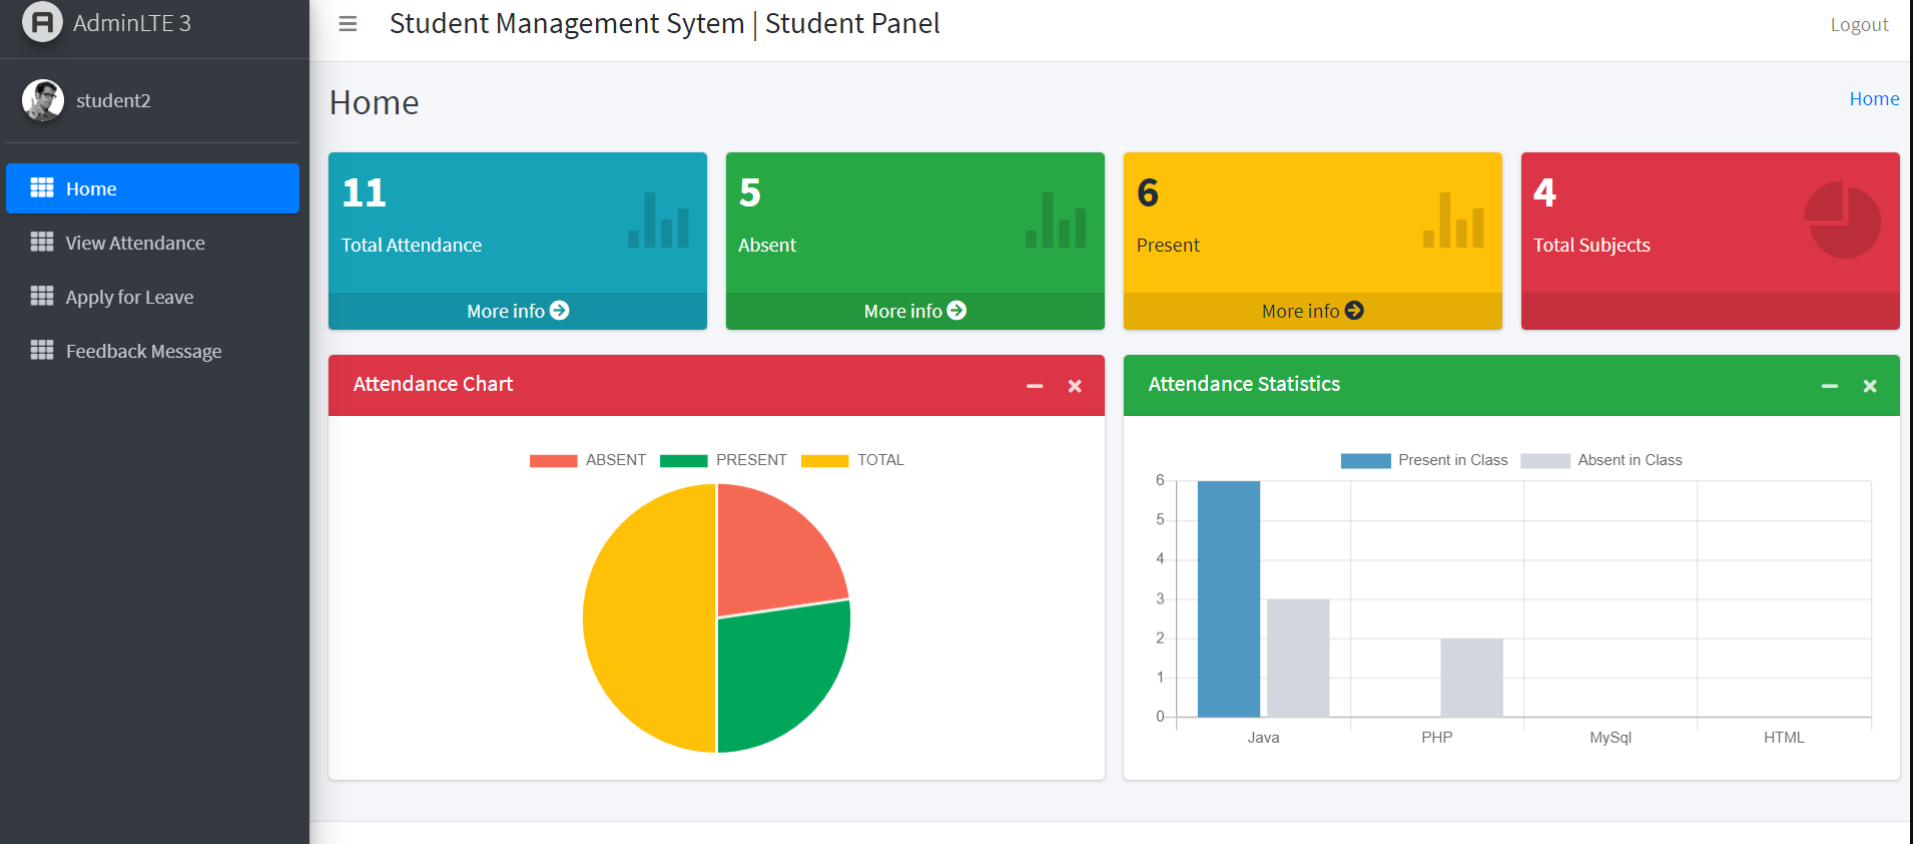Open More info on Present card
The image size is (1913, 844).
1313,311
